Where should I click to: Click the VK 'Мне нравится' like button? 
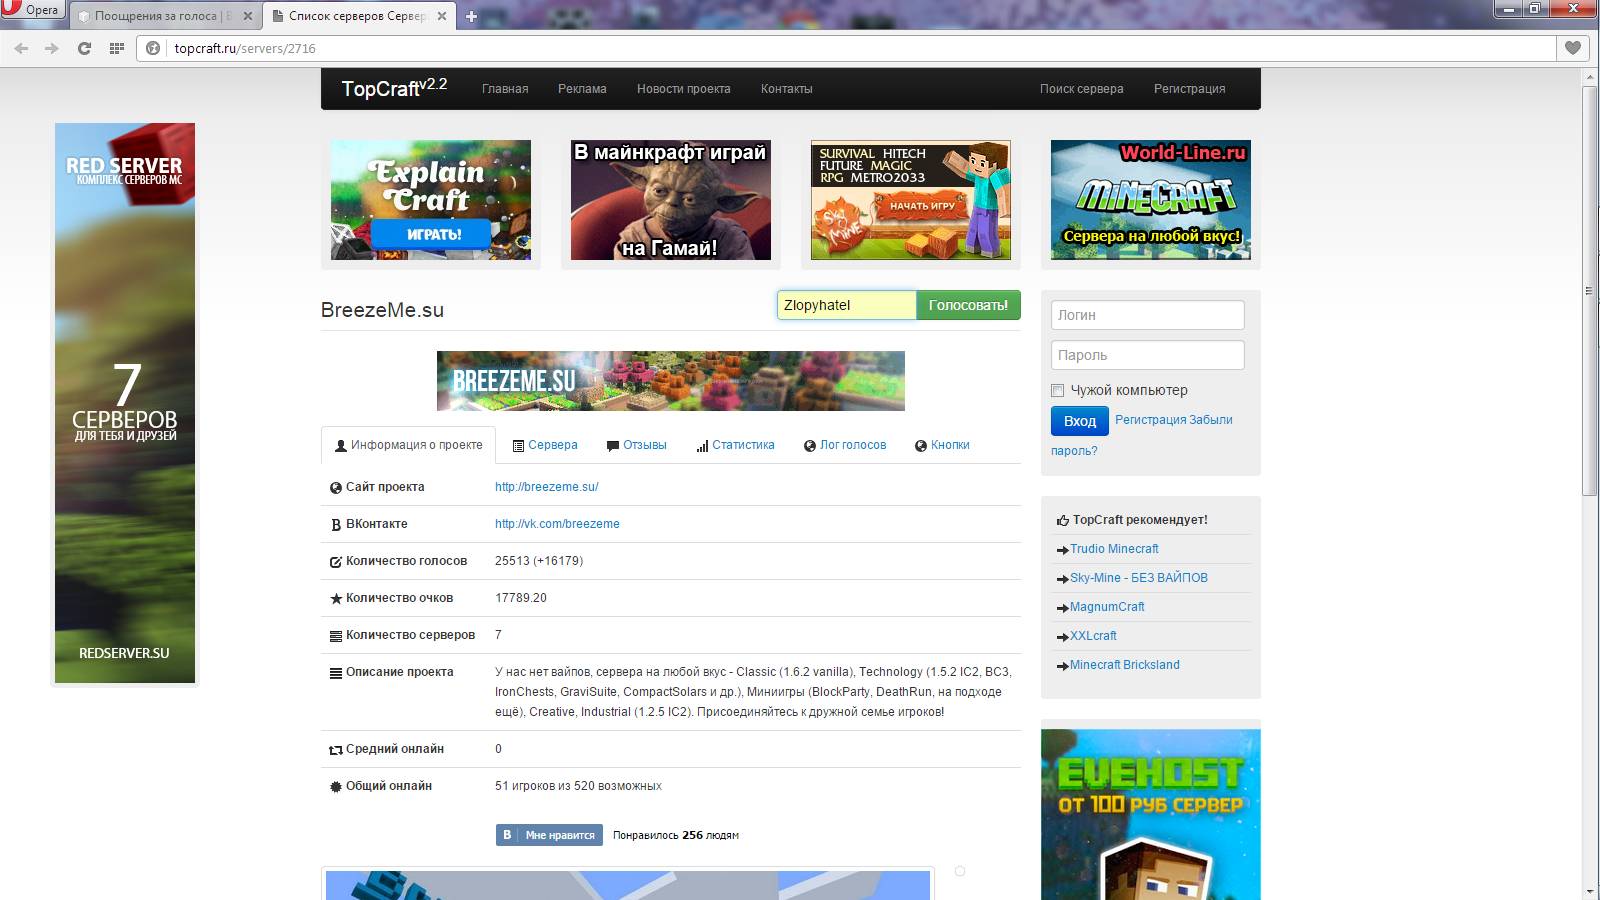(549, 835)
